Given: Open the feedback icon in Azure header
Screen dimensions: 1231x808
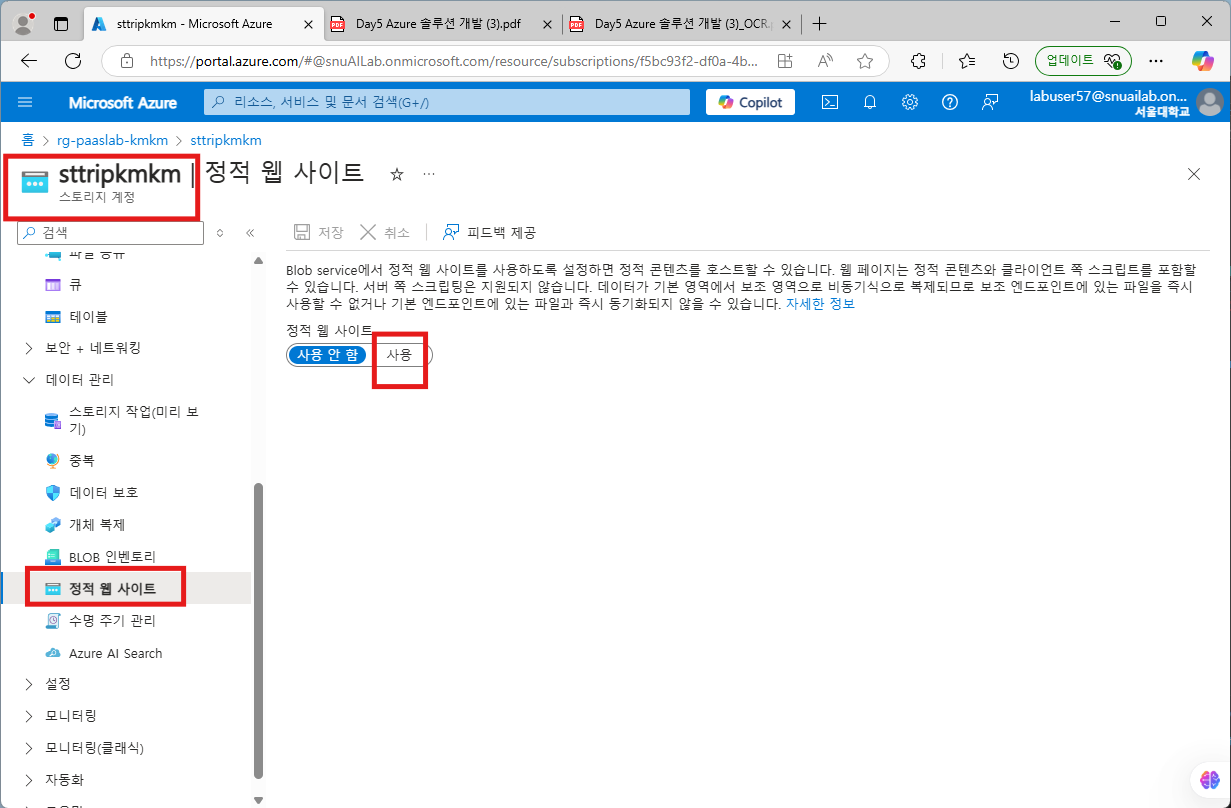Looking at the screenshot, I should pos(990,102).
